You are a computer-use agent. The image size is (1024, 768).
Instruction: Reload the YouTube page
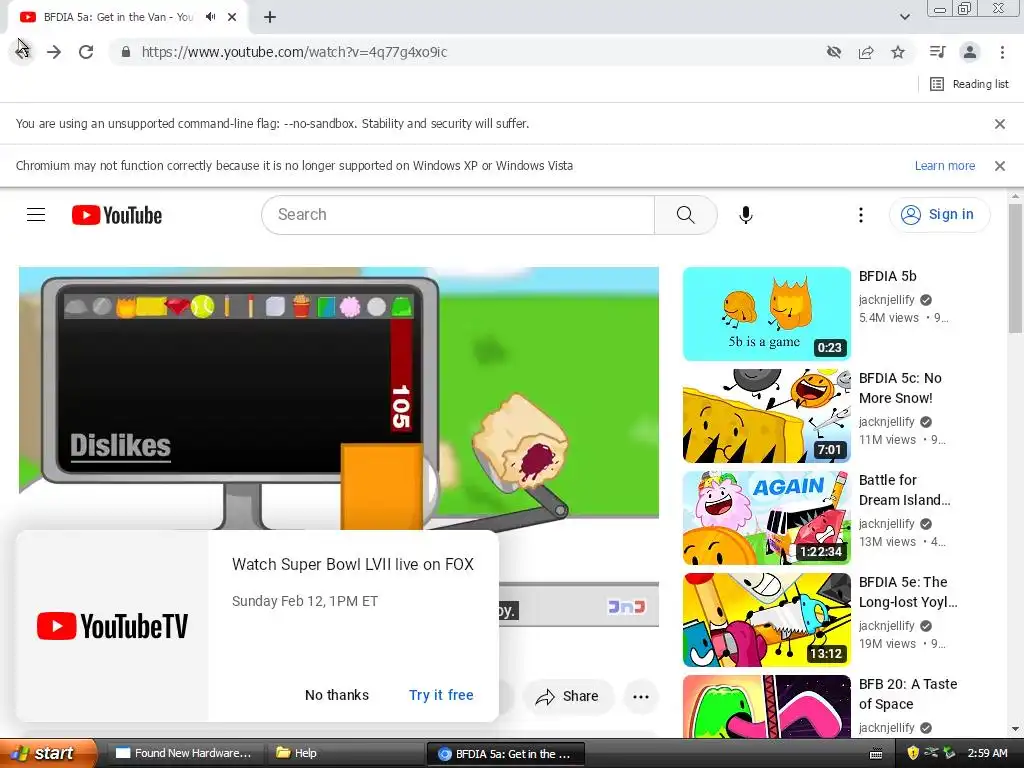86,52
